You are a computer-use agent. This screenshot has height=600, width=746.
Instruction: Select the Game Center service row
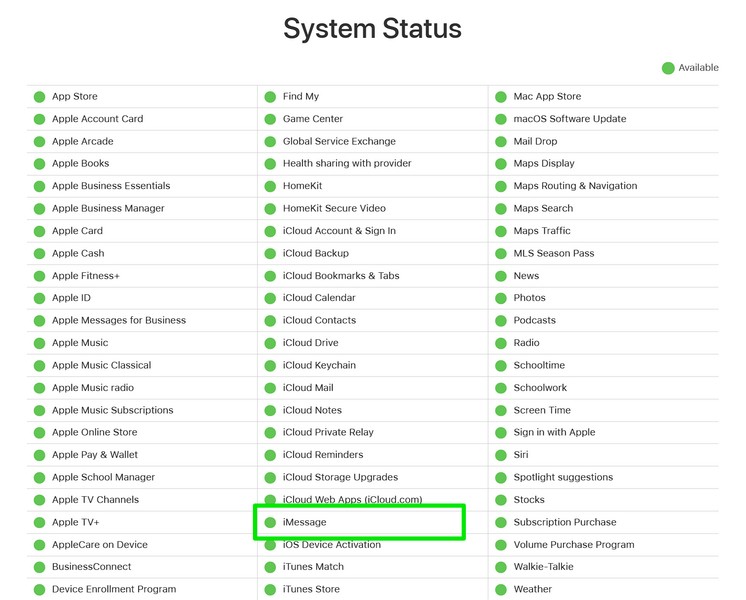click(x=313, y=119)
